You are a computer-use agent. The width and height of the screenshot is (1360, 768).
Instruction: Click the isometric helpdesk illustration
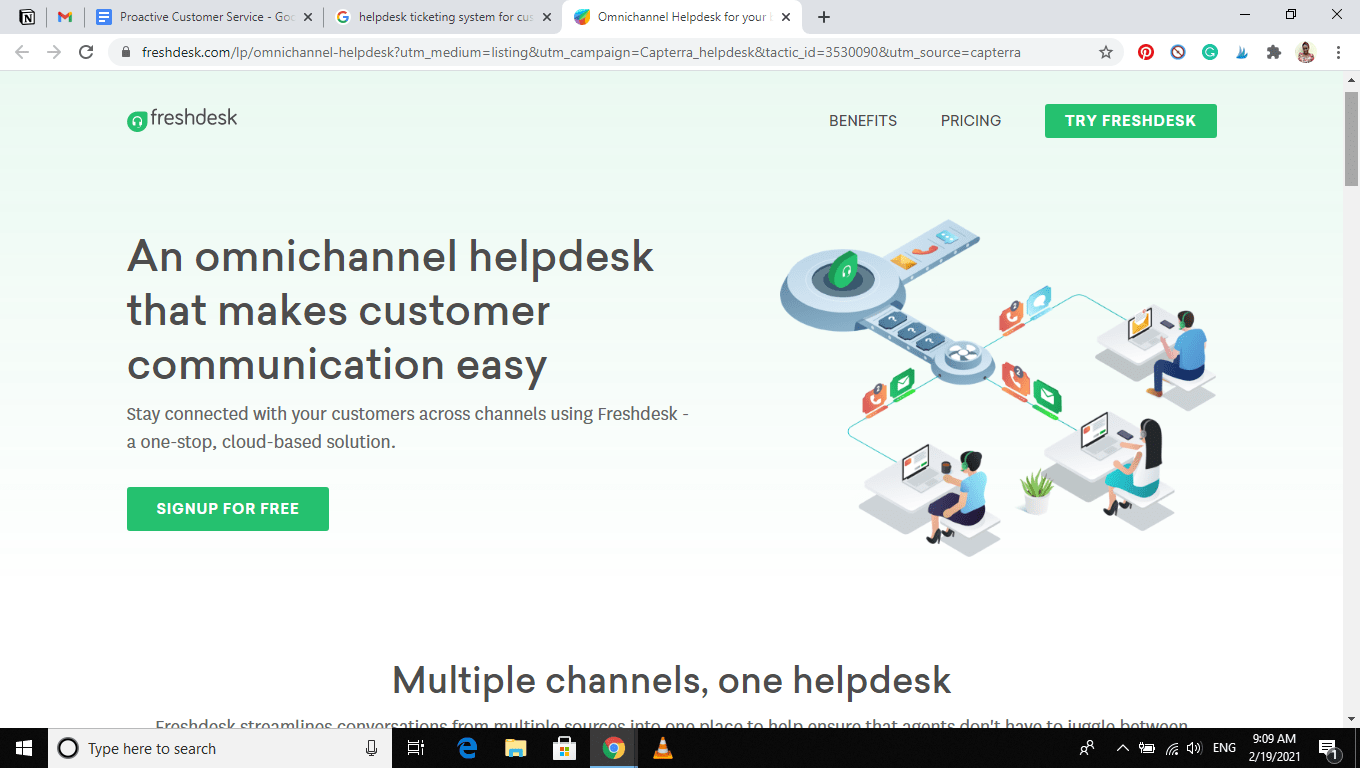click(998, 388)
